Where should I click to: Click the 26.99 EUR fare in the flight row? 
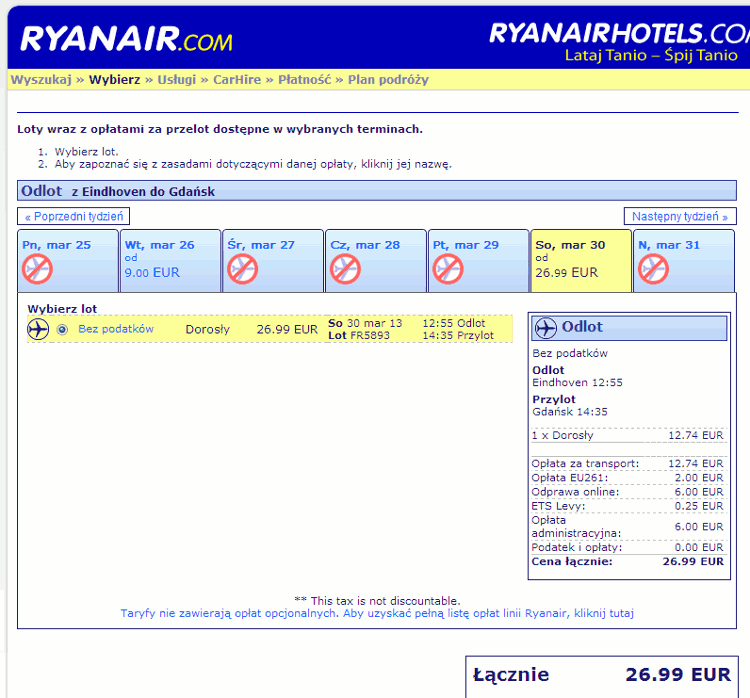pyautogui.click(x=287, y=330)
